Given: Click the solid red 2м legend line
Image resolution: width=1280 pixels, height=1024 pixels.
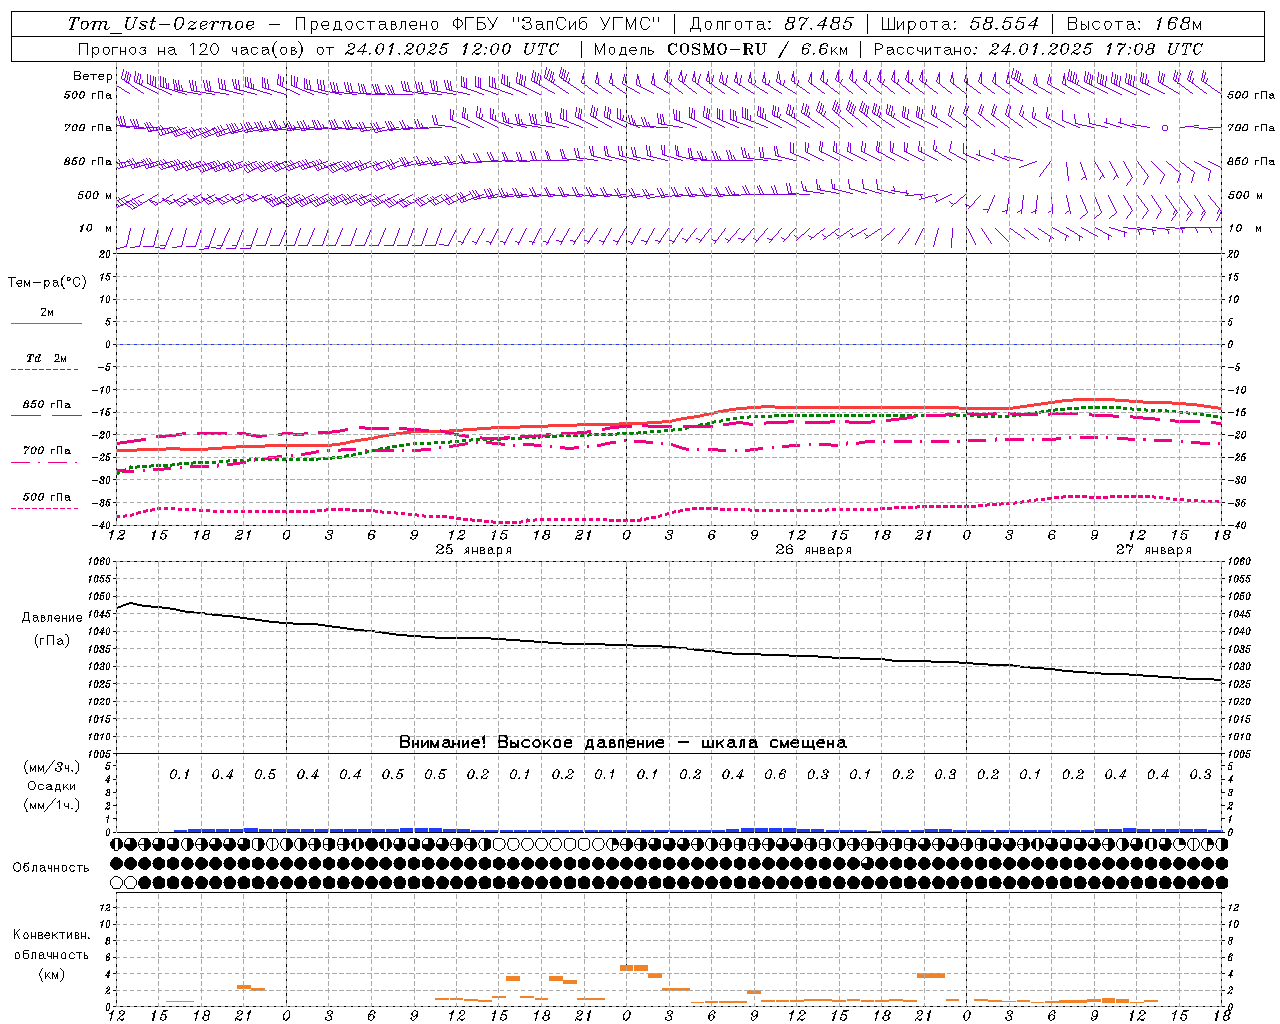Looking at the screenshot, I should click(46, 323).
